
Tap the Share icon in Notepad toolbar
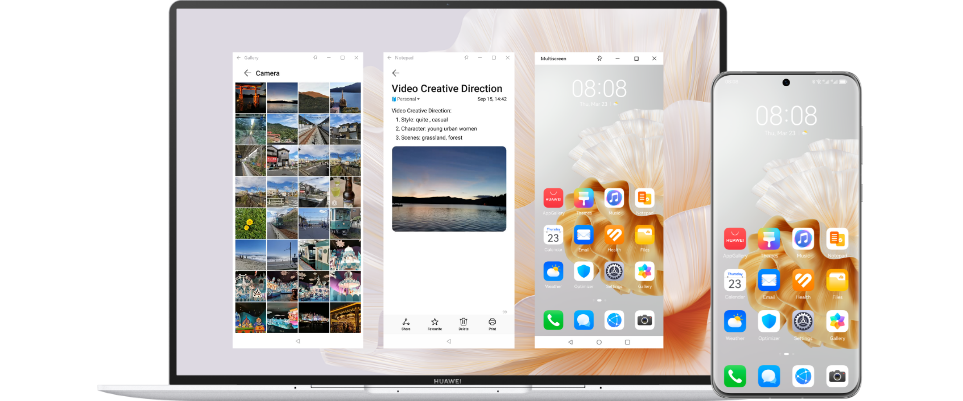point(406,322)
